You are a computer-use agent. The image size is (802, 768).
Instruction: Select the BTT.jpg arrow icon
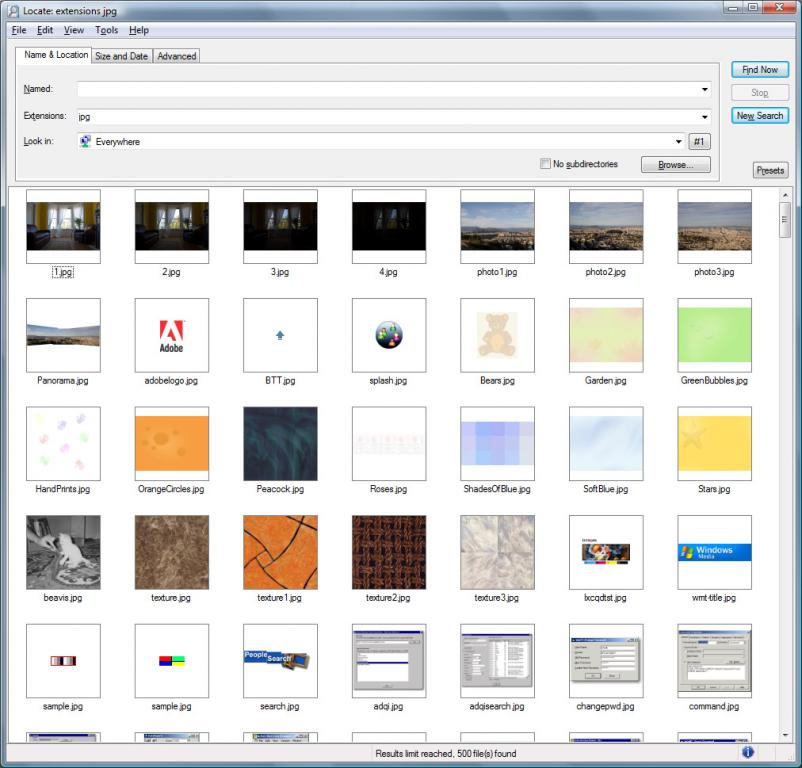pyautogui.click(x=280, y=335)
